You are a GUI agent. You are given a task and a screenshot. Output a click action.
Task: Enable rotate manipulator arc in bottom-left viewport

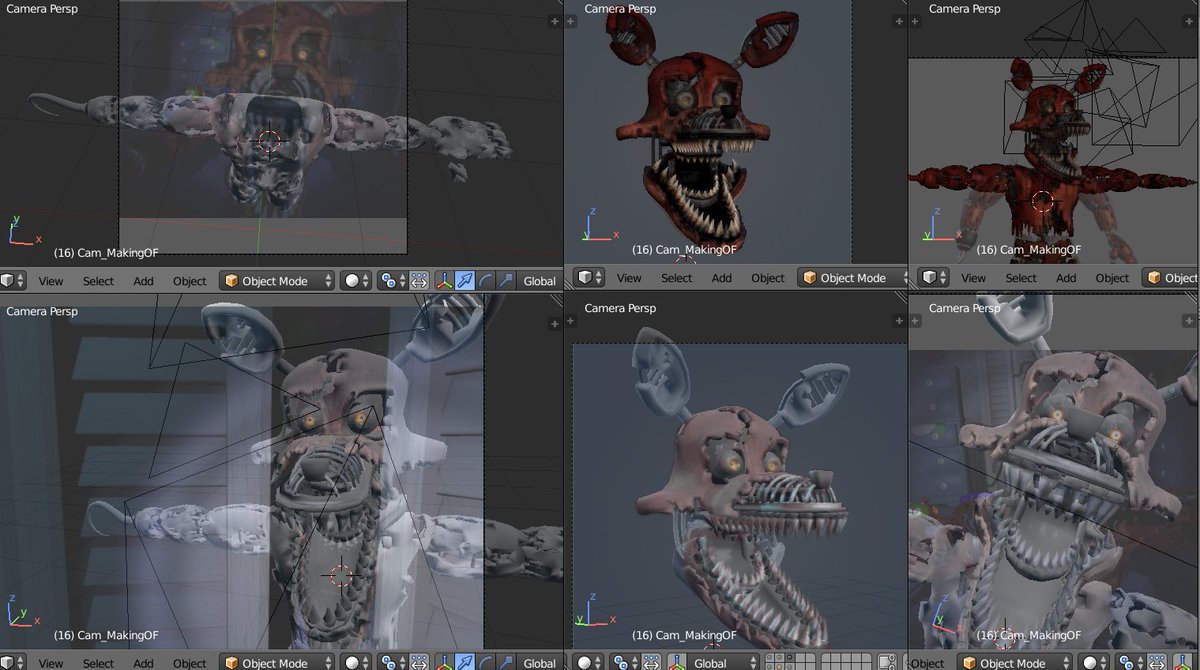pos(485,663)
